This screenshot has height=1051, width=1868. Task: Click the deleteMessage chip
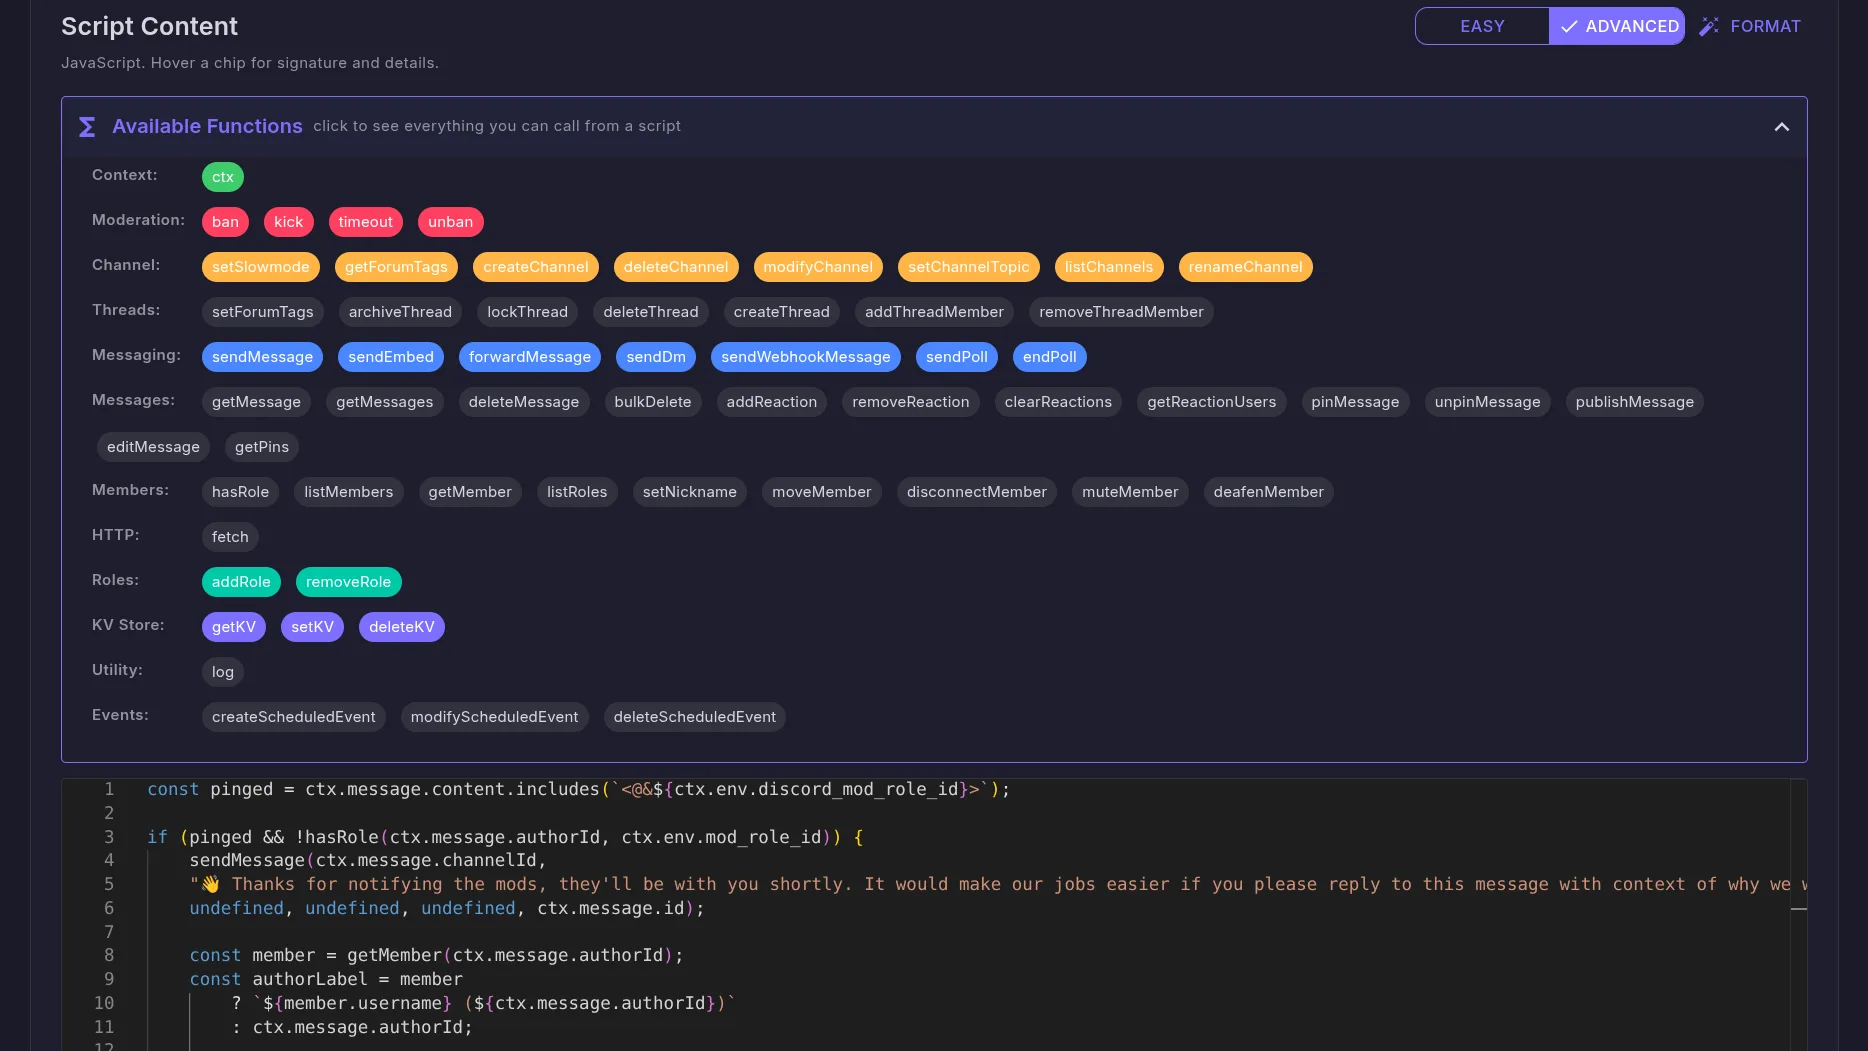tap(524, 402)
